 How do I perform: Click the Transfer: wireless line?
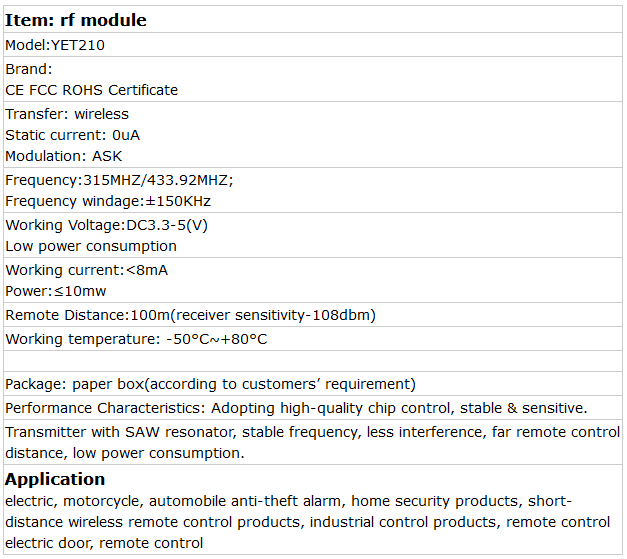(67, 114)
